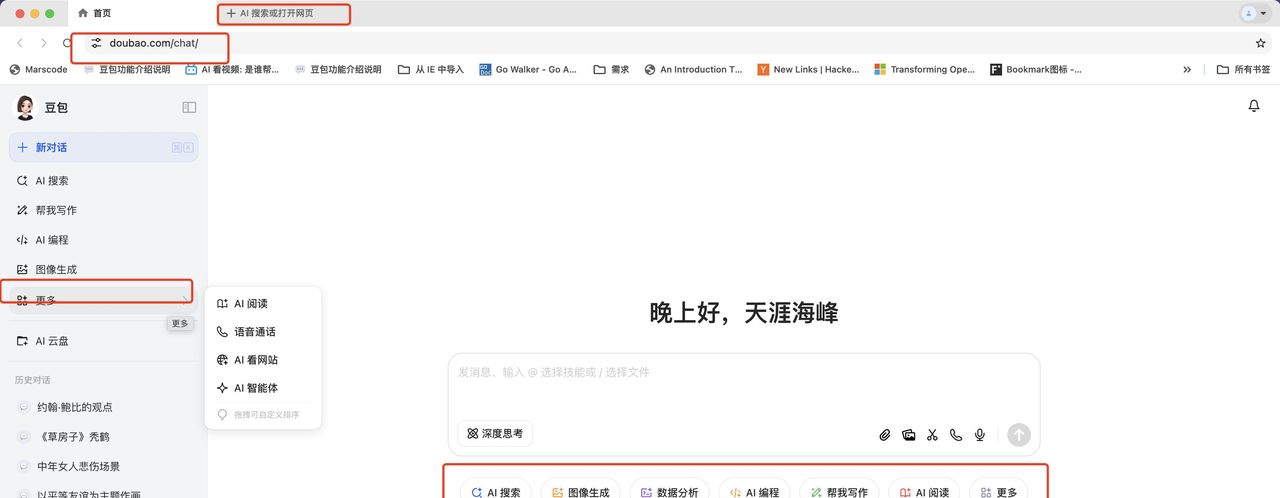Image resolution: width=1280 pixels, height=498 pixels.
Task: Open the 需求 bookmark folder
Action: [611, 70]
